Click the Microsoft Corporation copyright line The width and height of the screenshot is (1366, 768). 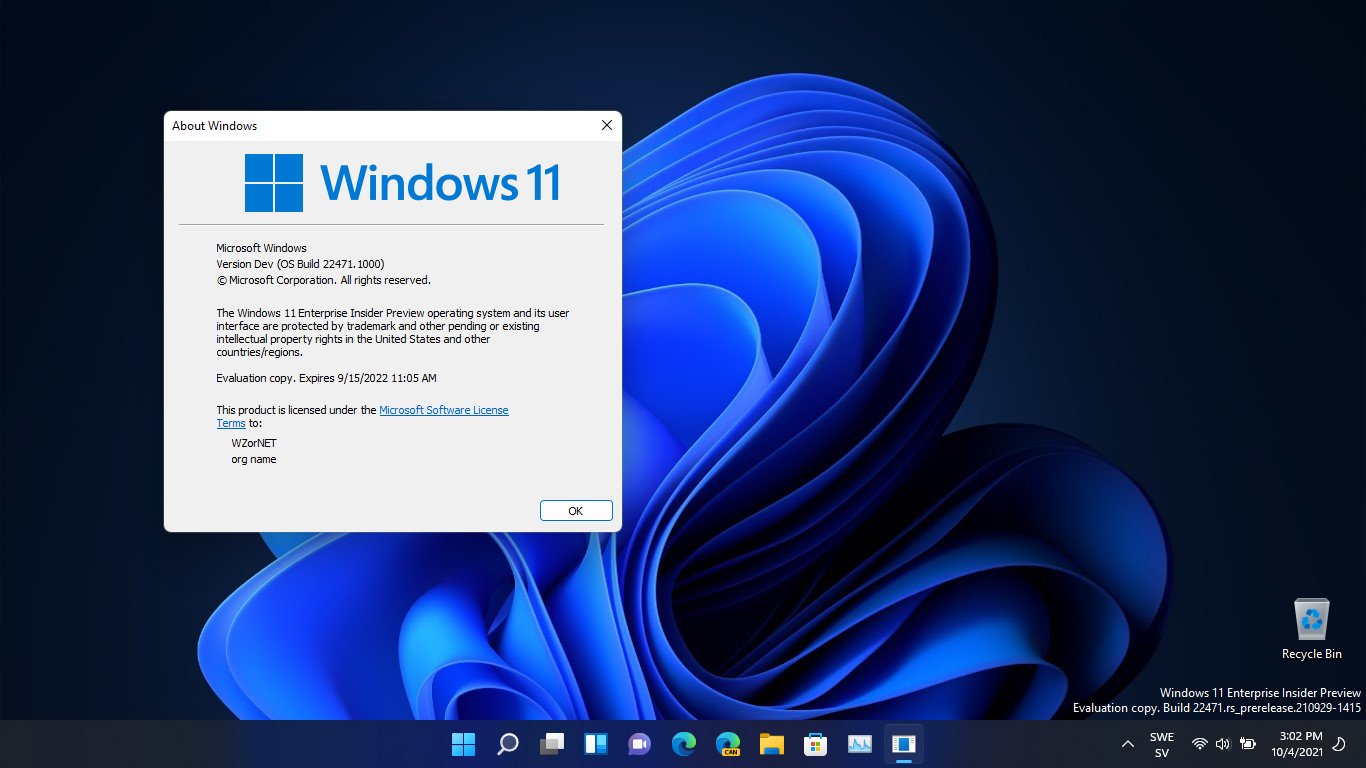click(x=323, y=280)
